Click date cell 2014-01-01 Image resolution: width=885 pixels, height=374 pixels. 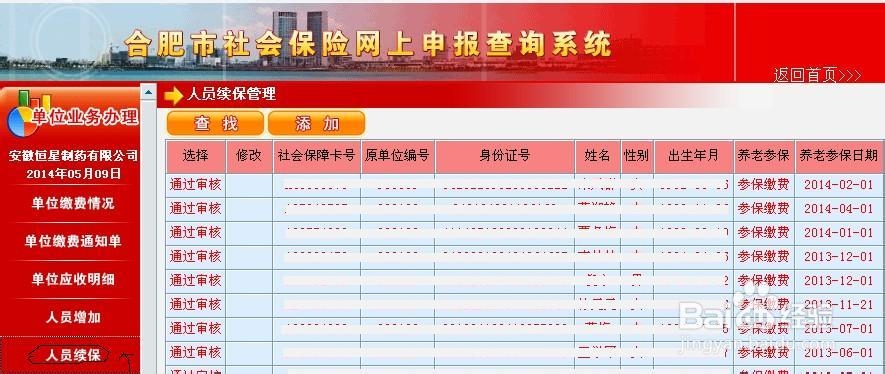[839, 232]
